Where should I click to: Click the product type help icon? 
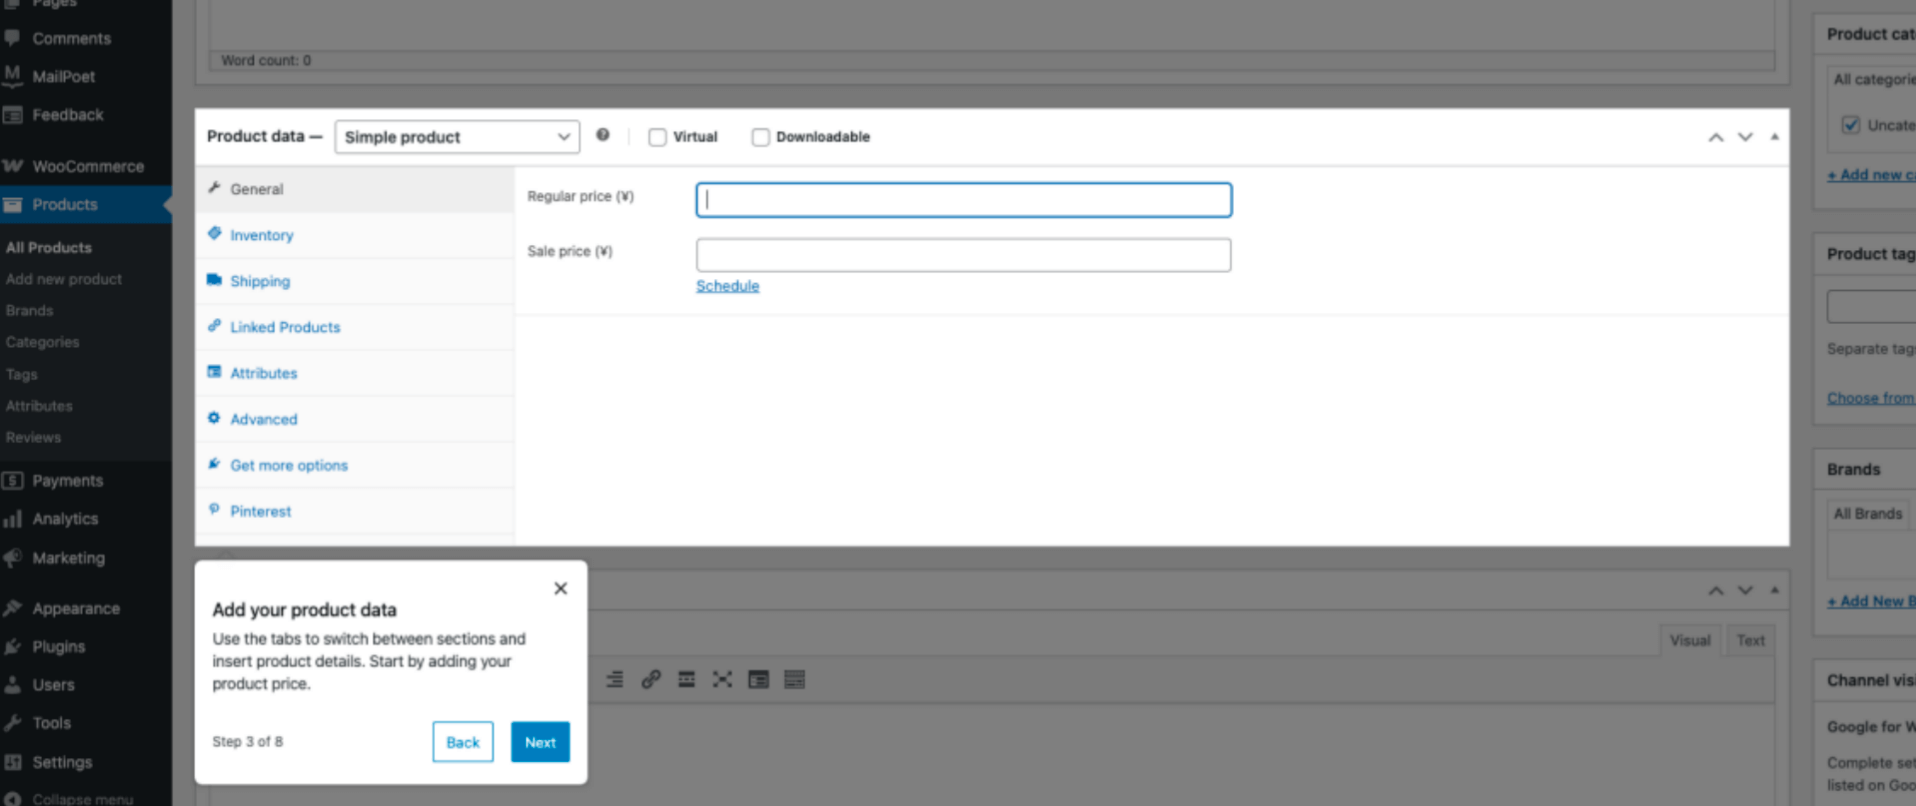[x=602, y=135]
